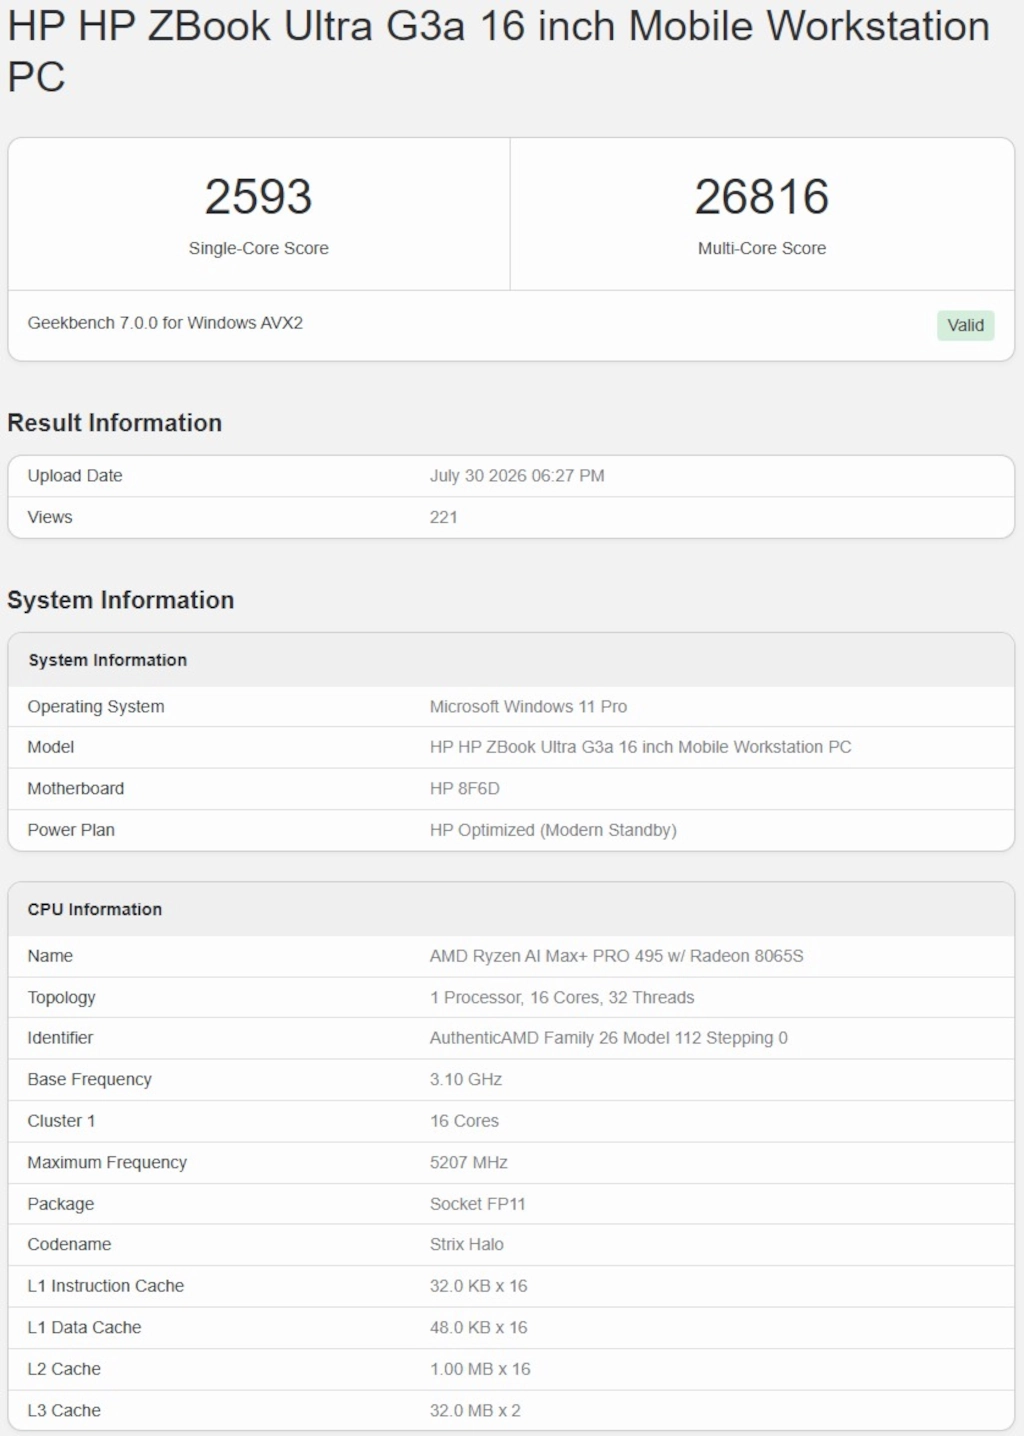
Task: Click the L1 Data Cache label
Action: pyautogui.click(x=84, y=1328)
